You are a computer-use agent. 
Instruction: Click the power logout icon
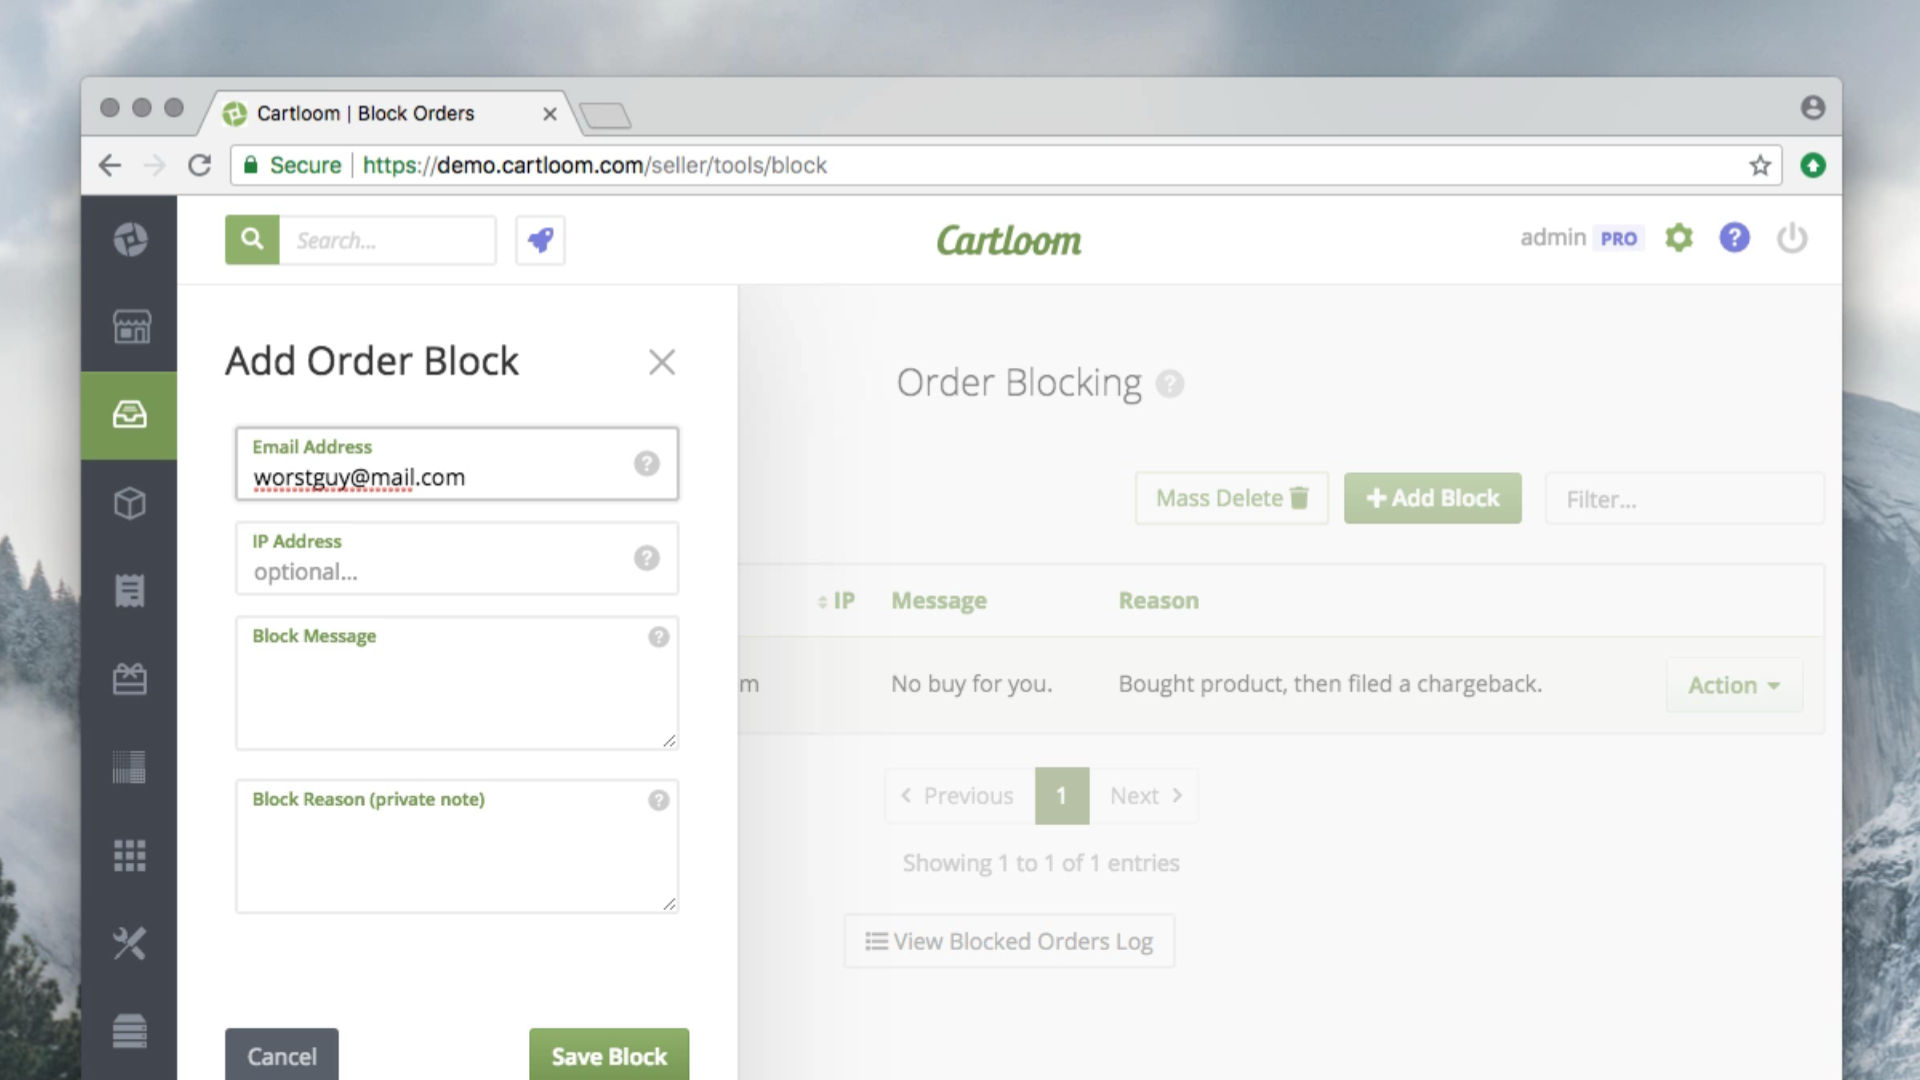[1792, 238]
